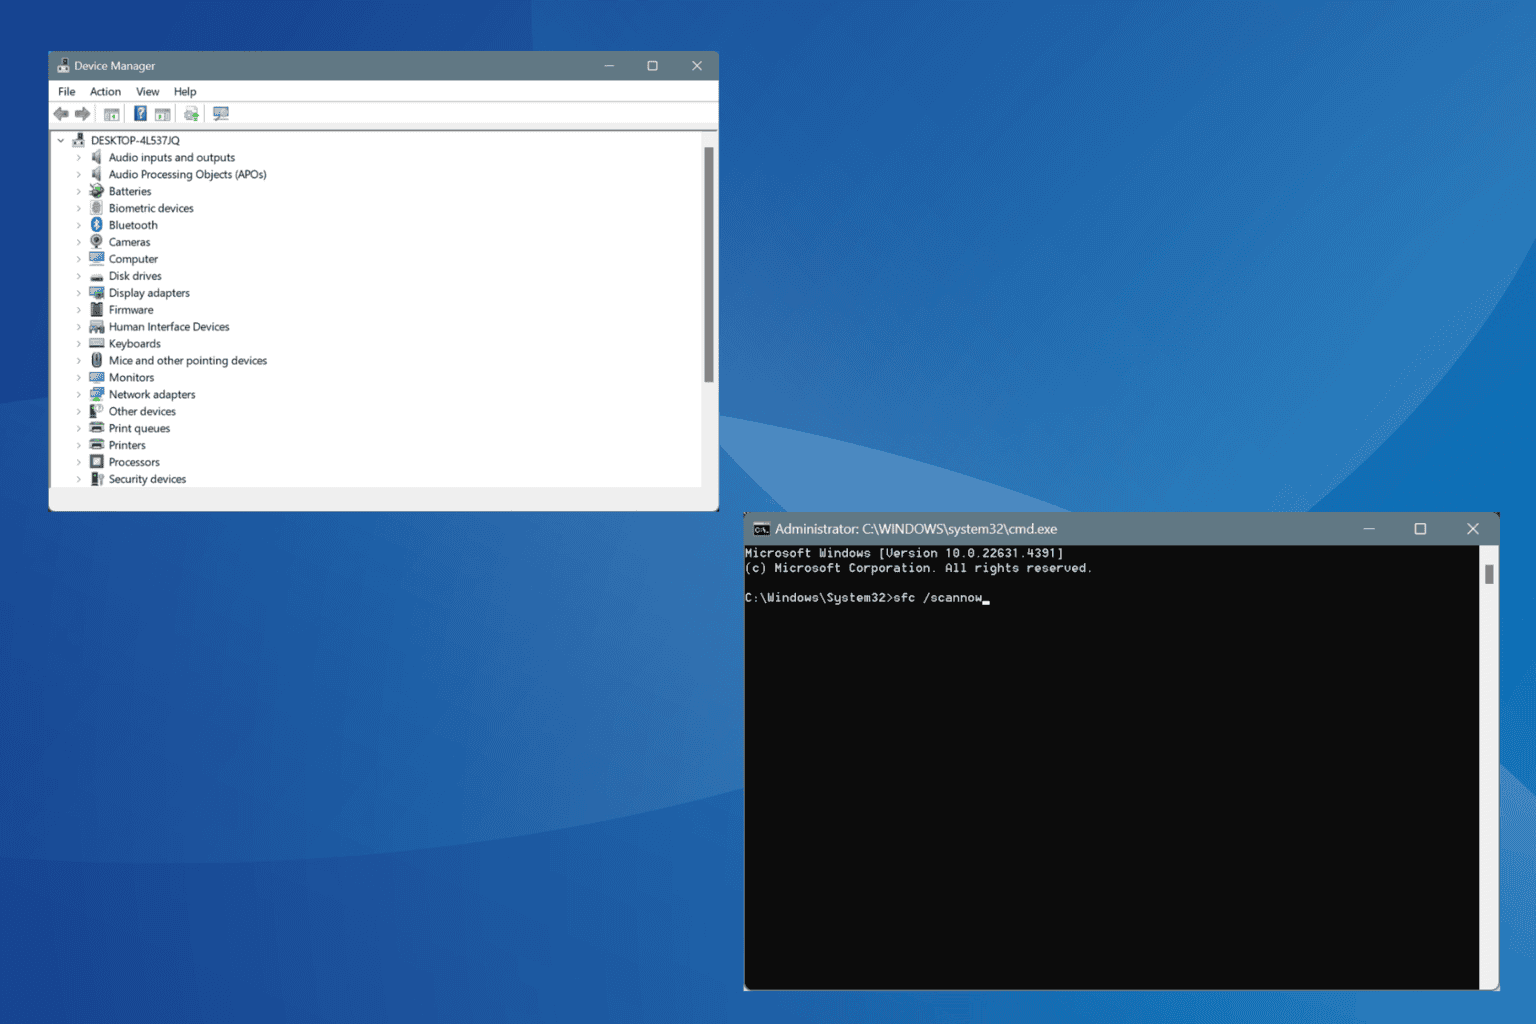Expand the Security devices chevron
This screenshot has height=1024, width=1536.
79,479
